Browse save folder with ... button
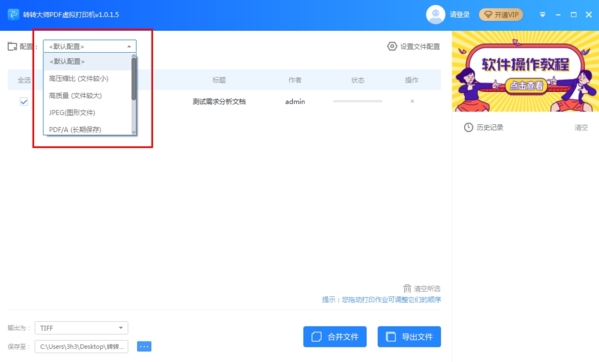 (144, 346)
